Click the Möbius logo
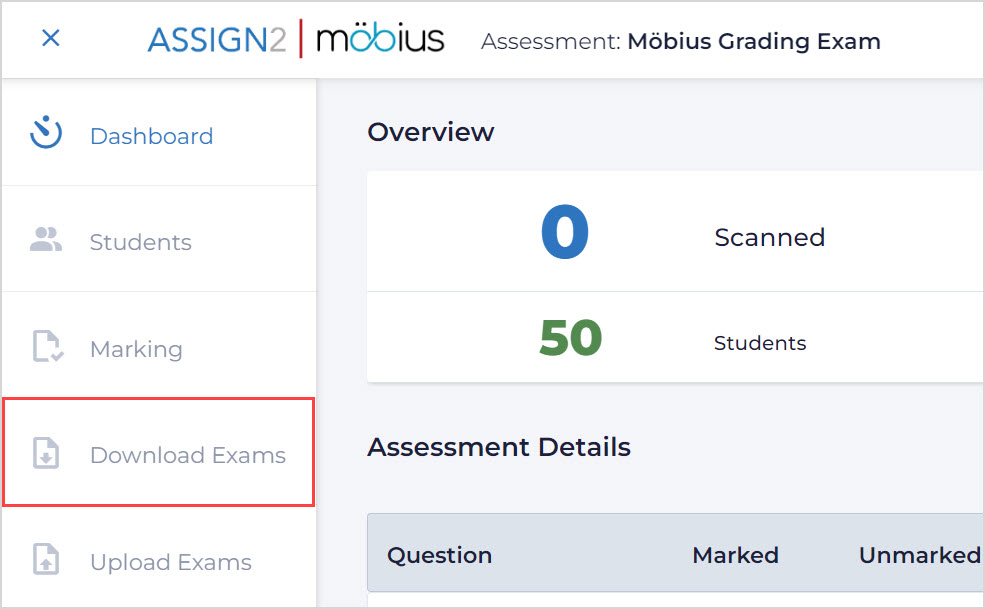Viewport: 985px width, 609px height. (x=380, y=40)
